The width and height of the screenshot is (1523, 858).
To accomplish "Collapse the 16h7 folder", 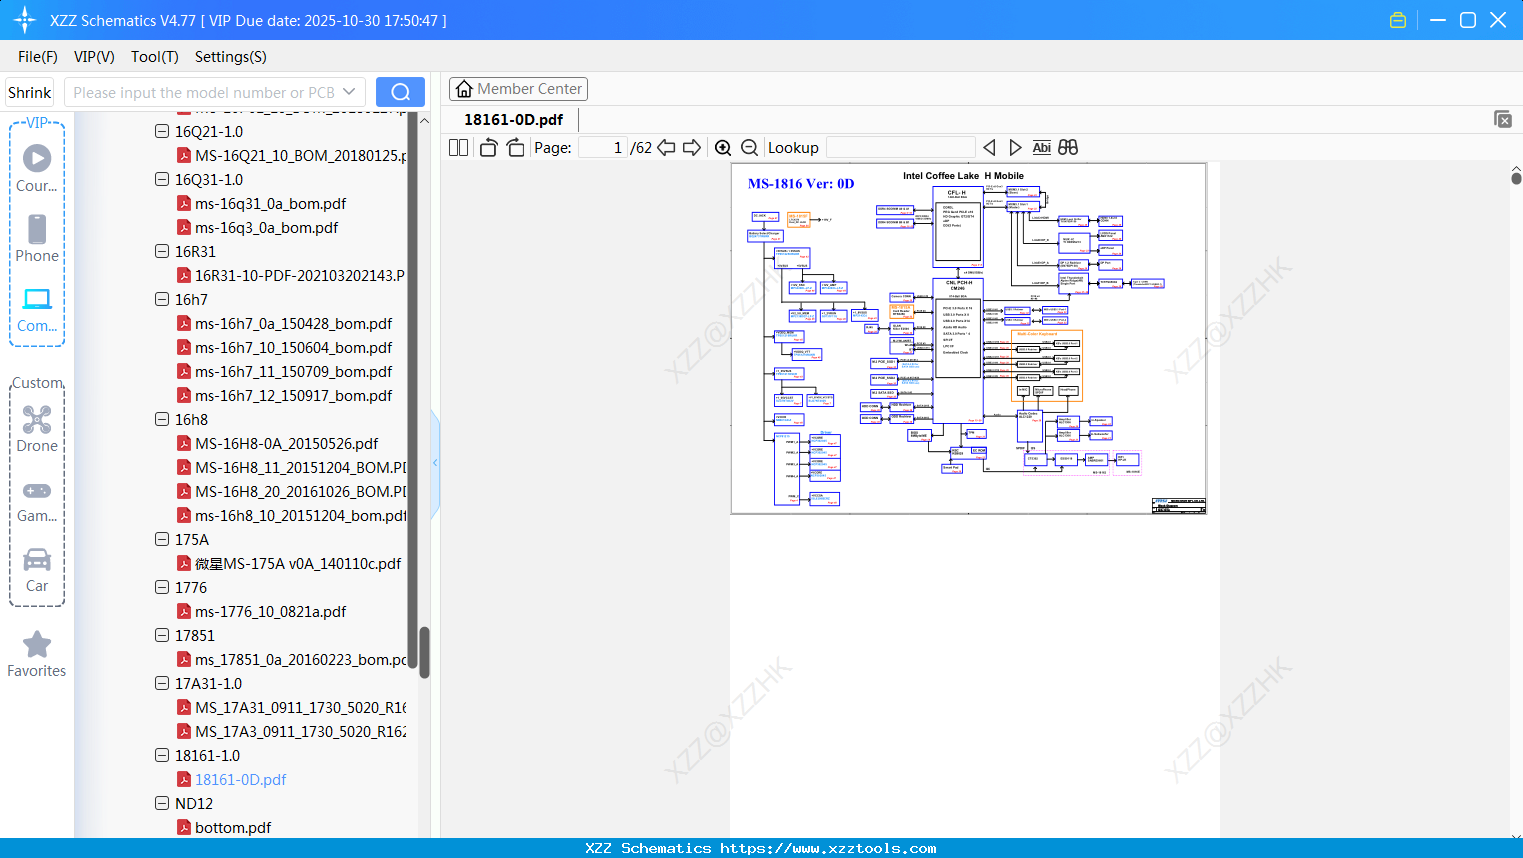I will [x=162, y=299].
